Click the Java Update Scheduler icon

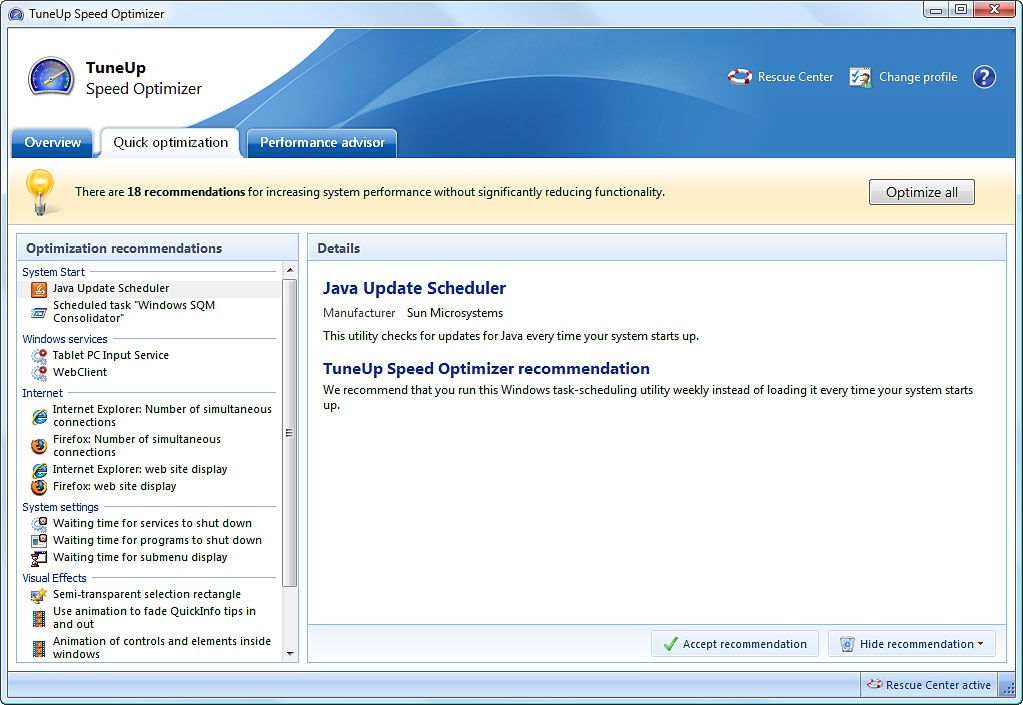click(39, 289)
